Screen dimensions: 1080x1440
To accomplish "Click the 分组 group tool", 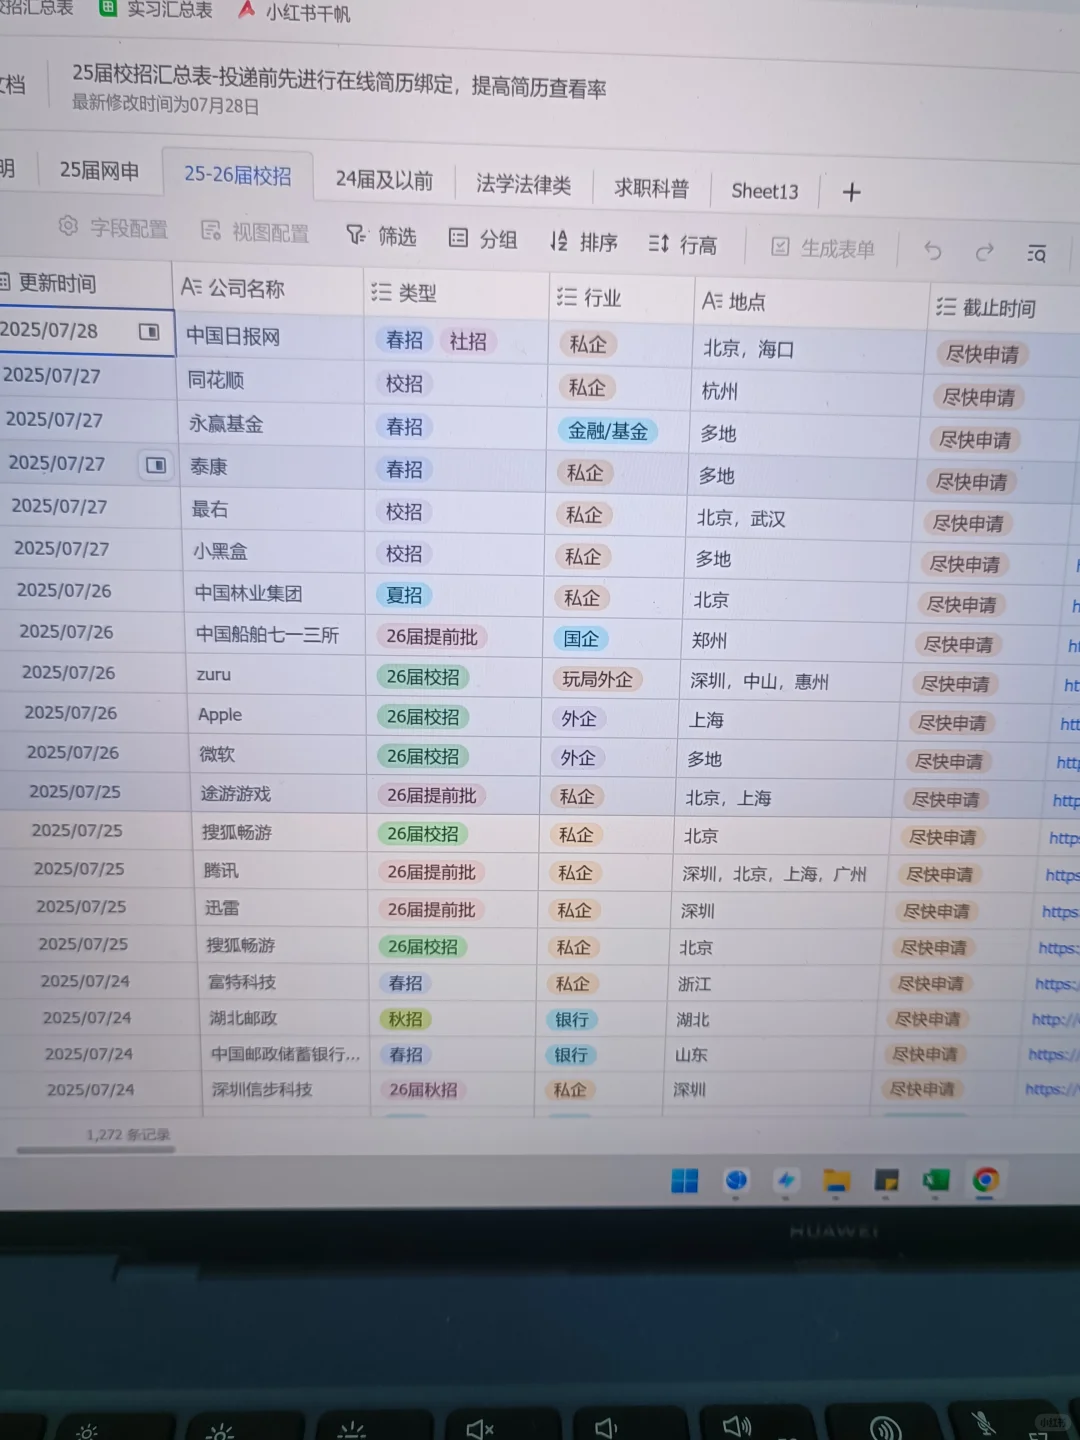I will point(483,239).
